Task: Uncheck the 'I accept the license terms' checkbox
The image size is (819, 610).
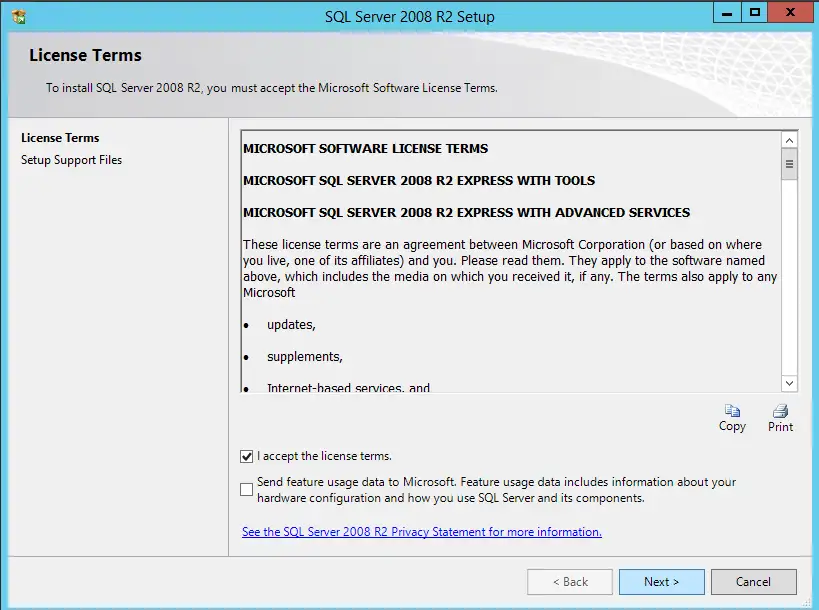Action: tap(247, 456)
